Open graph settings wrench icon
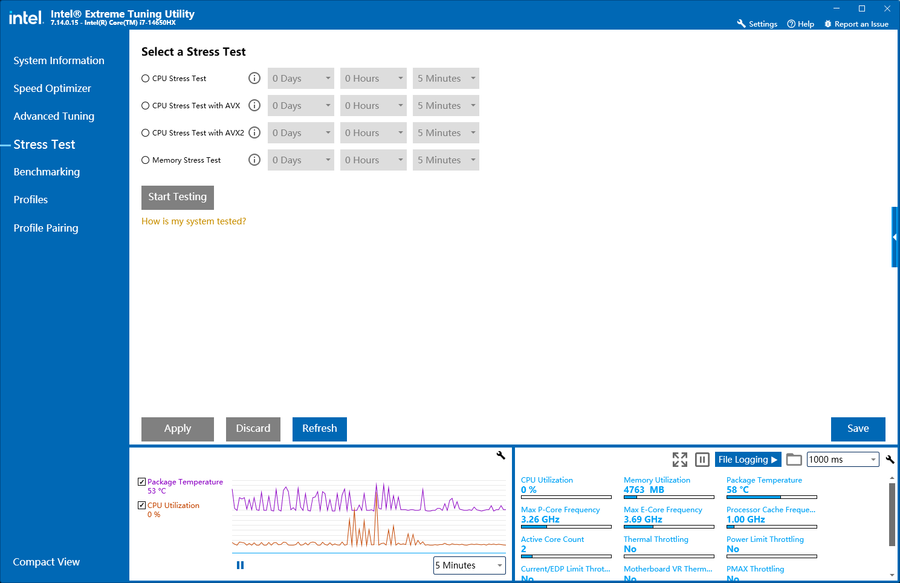 click(501, 456)
